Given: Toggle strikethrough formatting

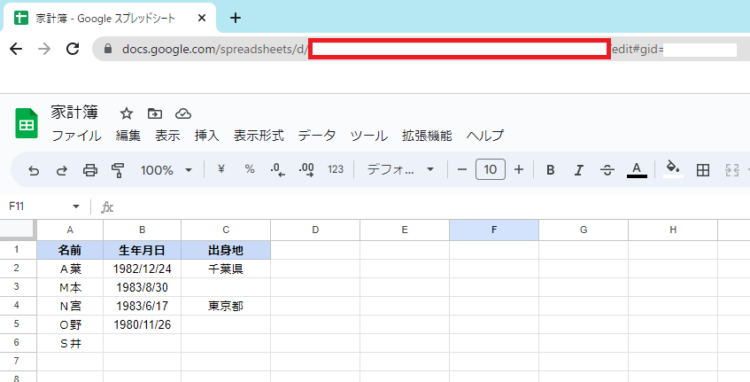Looking at the screenshot, I should (x=607, y=170).
